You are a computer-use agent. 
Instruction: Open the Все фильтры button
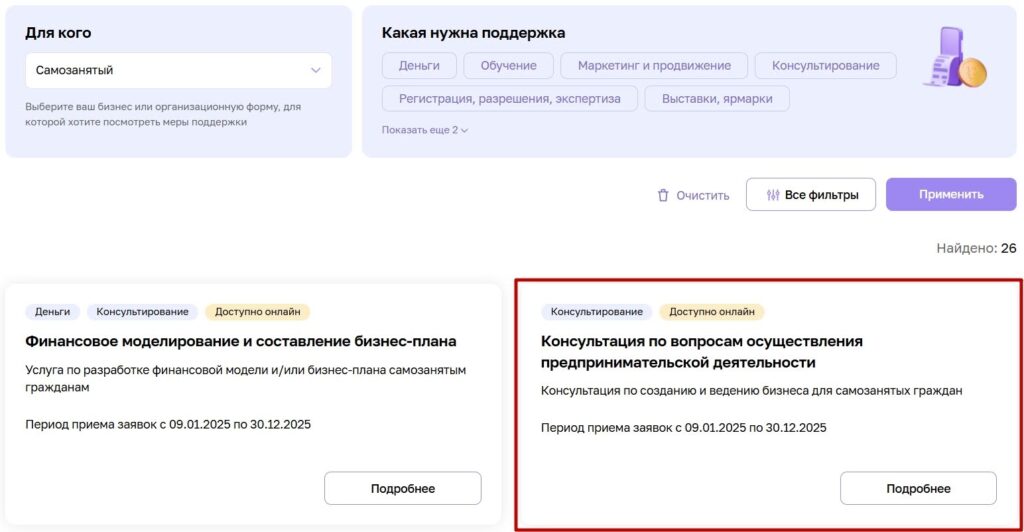[x=811, y=195]
